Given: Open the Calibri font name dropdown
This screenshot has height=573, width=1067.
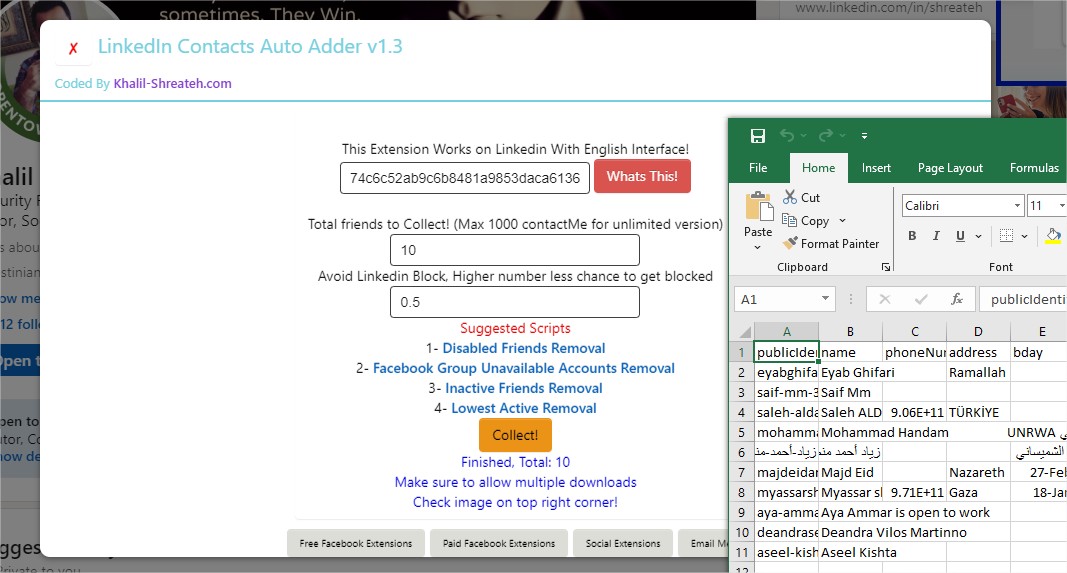Looking at the screenshot, I should (1017, 206).
